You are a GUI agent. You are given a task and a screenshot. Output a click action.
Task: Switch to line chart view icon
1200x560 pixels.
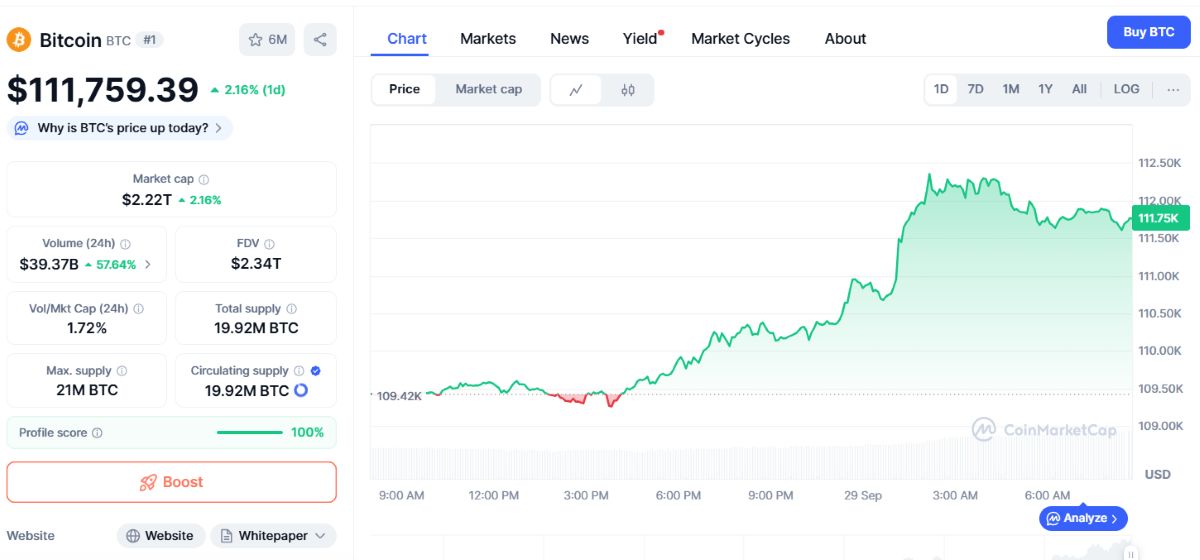[x=577, y=90]
